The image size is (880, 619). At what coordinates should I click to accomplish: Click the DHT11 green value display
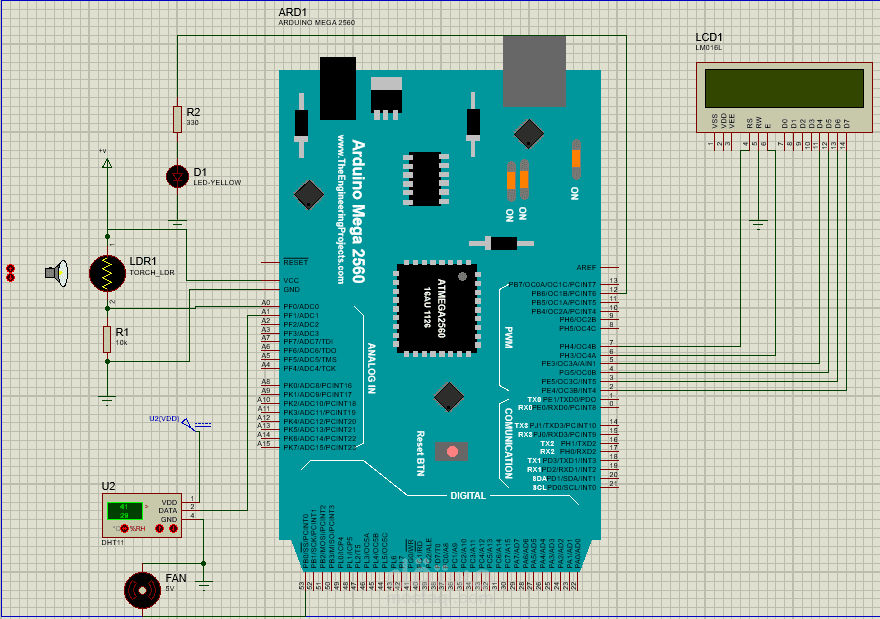[125, 511]
